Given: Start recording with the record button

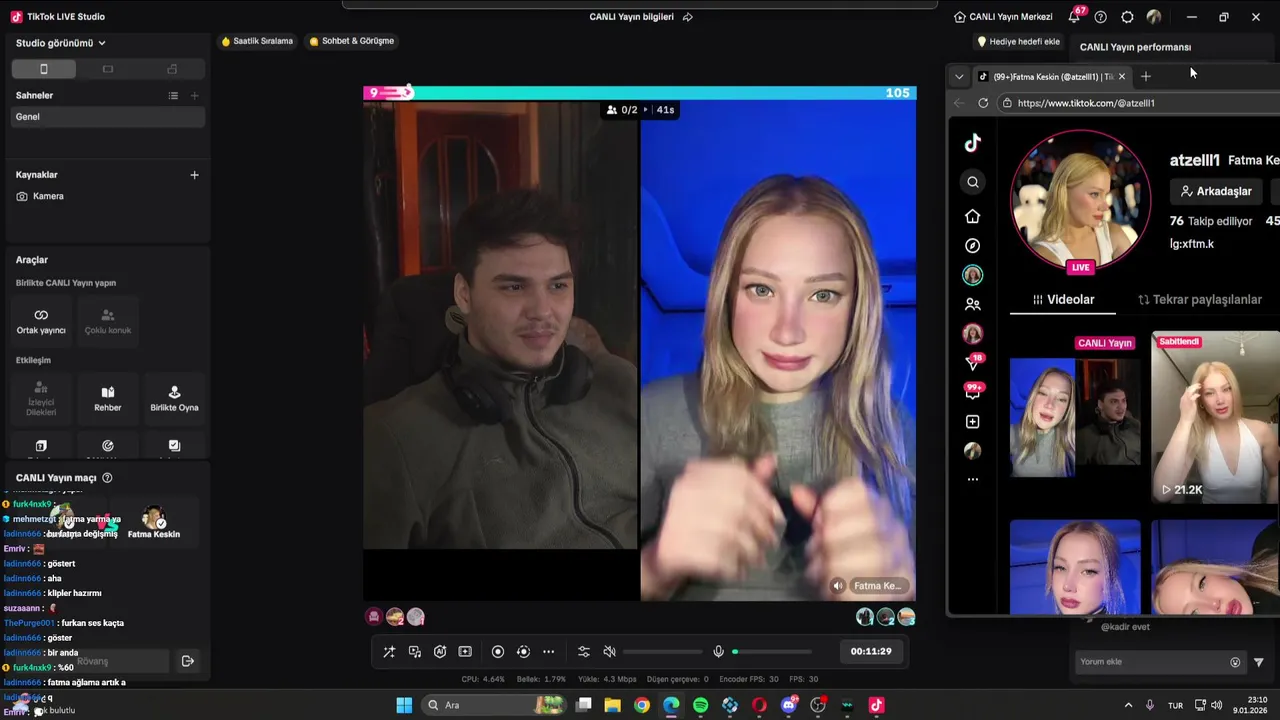Looking at the screenshot, I should point(498,652).
